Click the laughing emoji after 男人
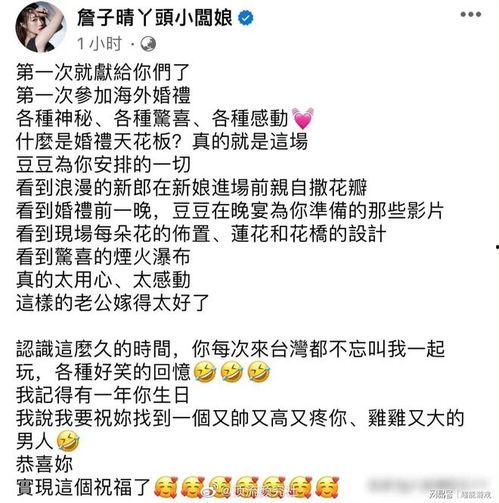This screenshot has height=503, width=499. click(x=68, y=441)
